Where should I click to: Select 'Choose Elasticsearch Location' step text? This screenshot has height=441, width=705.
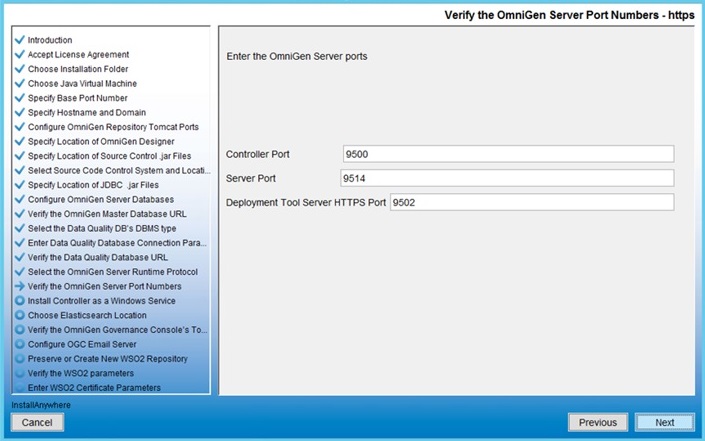coord(87,315)
